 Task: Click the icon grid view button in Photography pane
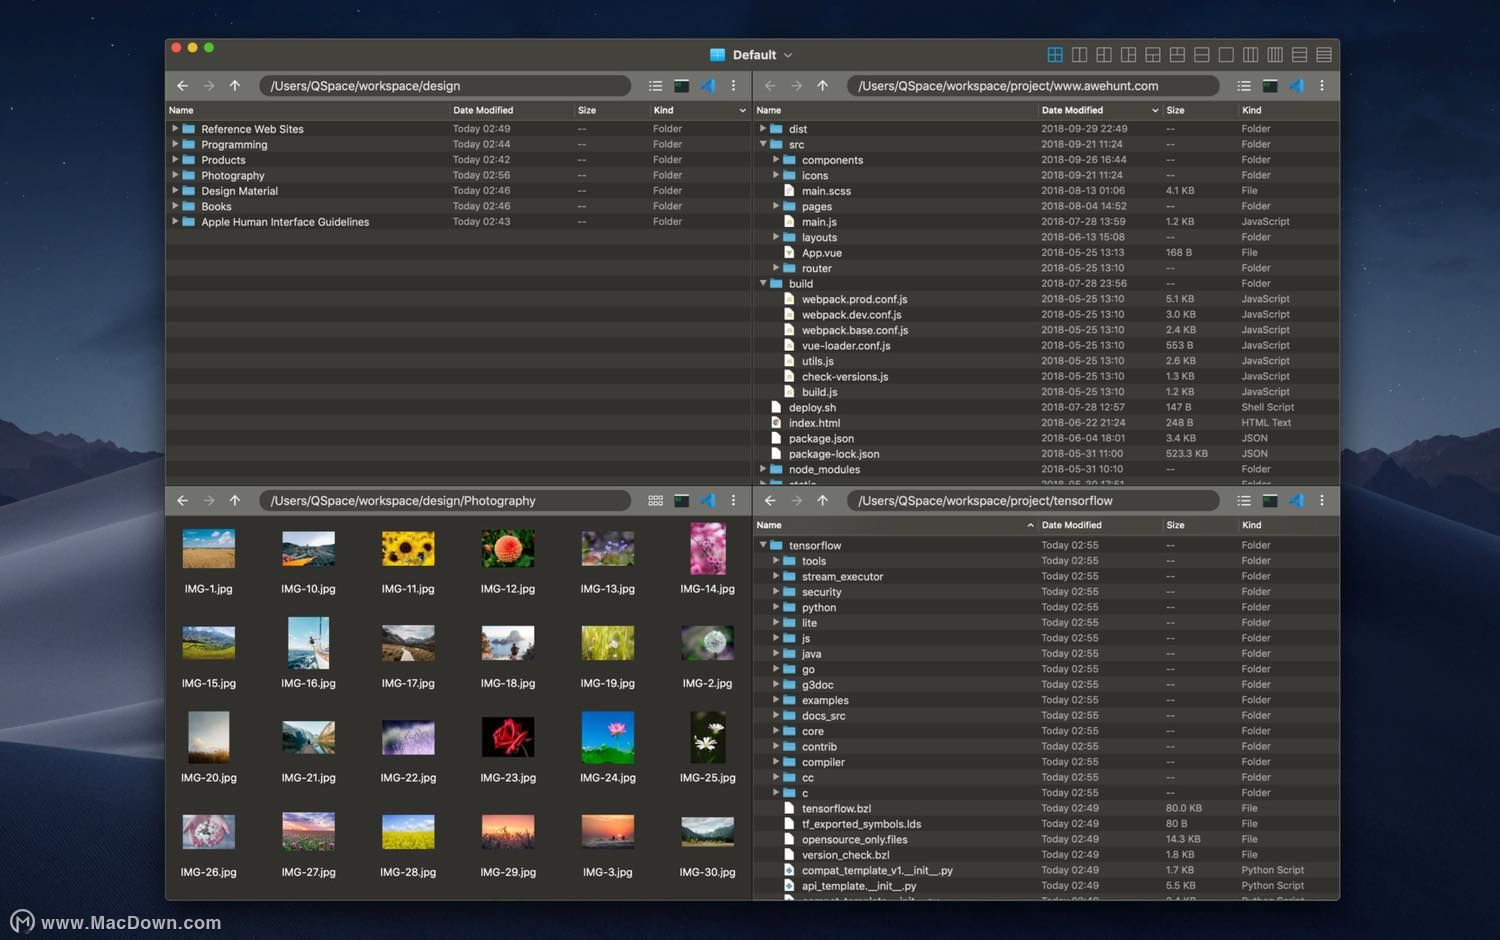tap(656, 501)
